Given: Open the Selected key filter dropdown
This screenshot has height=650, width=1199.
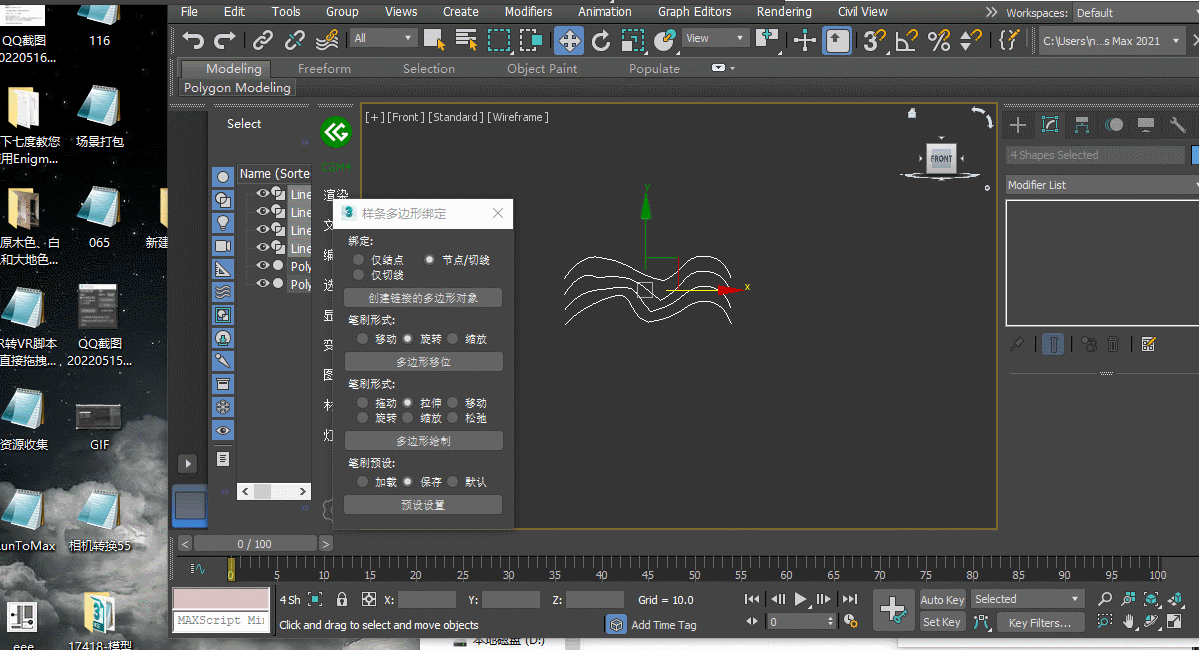Looking at the screenshot, I should [1027, 599].
